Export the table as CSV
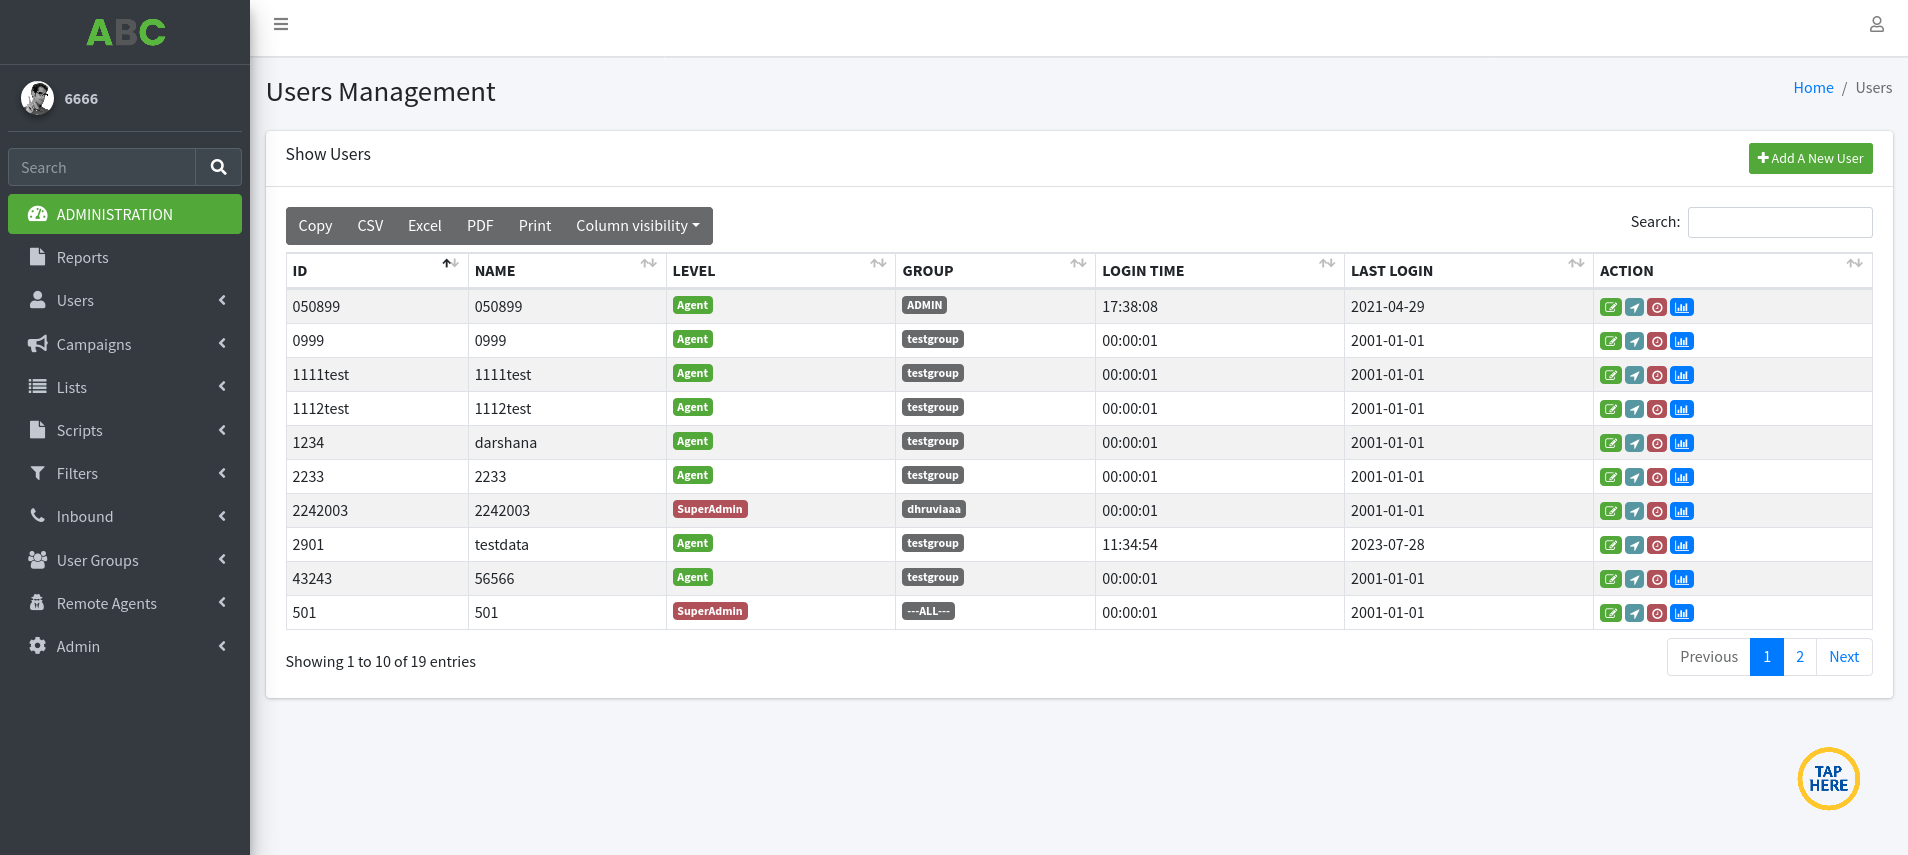1908x855 pixels. click(x=370, y=226)
